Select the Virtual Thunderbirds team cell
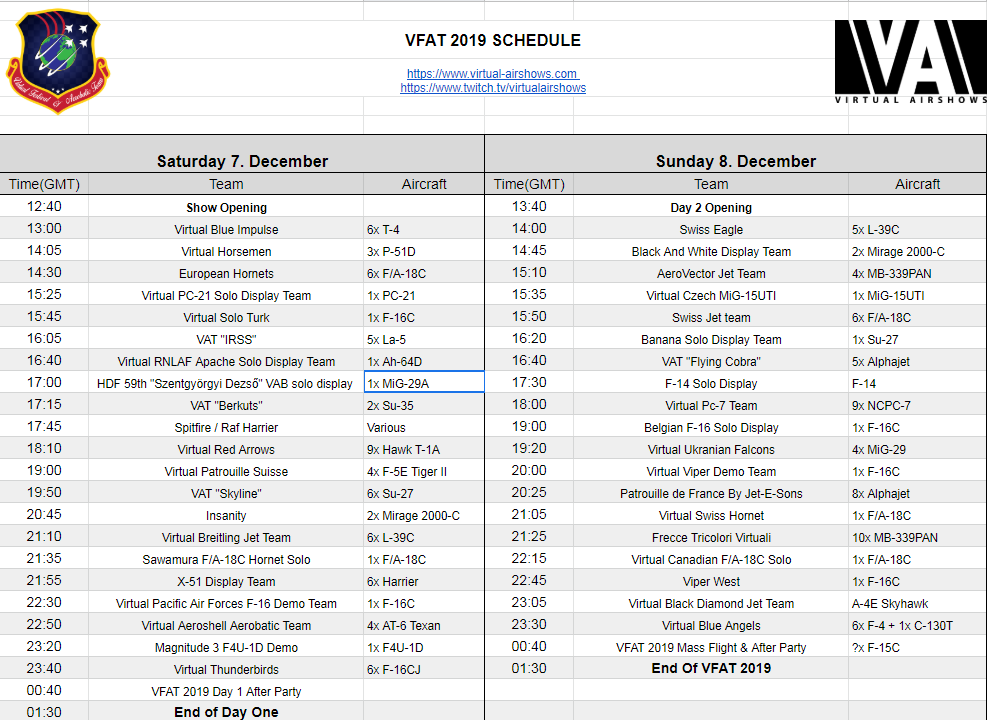 (226, 670)
